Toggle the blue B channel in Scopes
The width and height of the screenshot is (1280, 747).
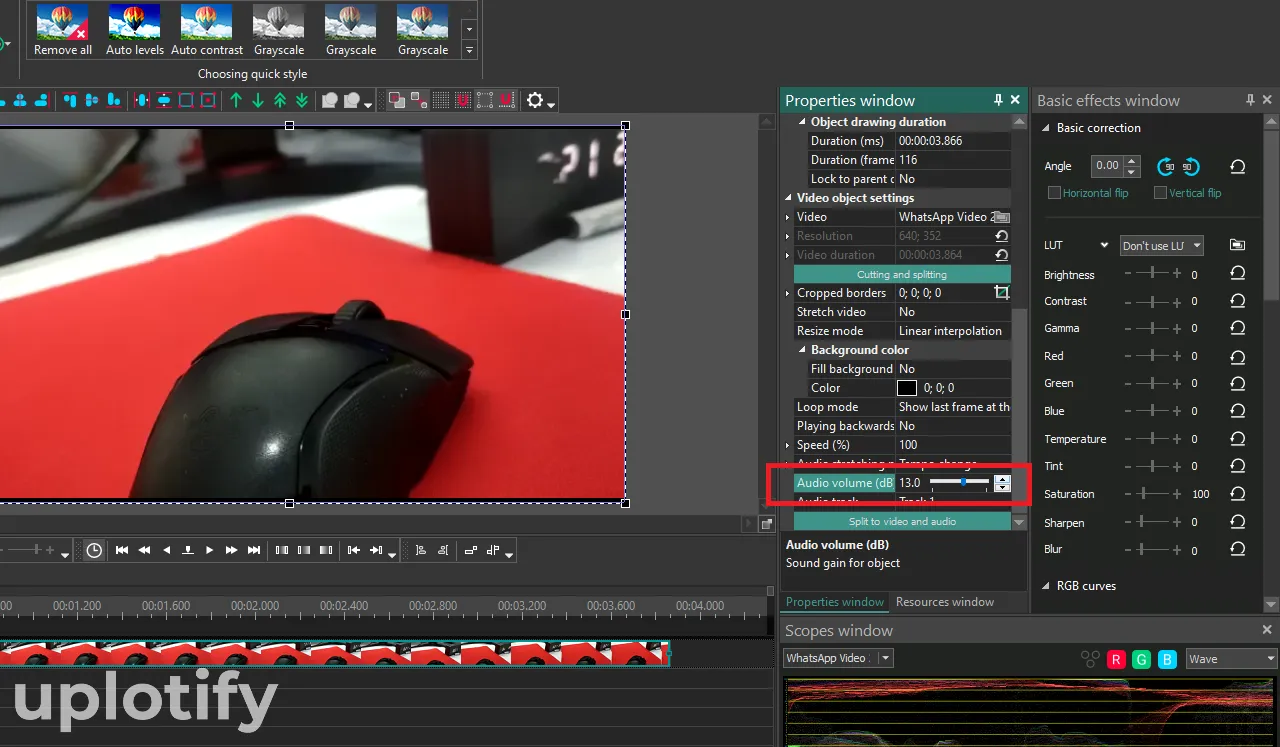click(1167, 659)
